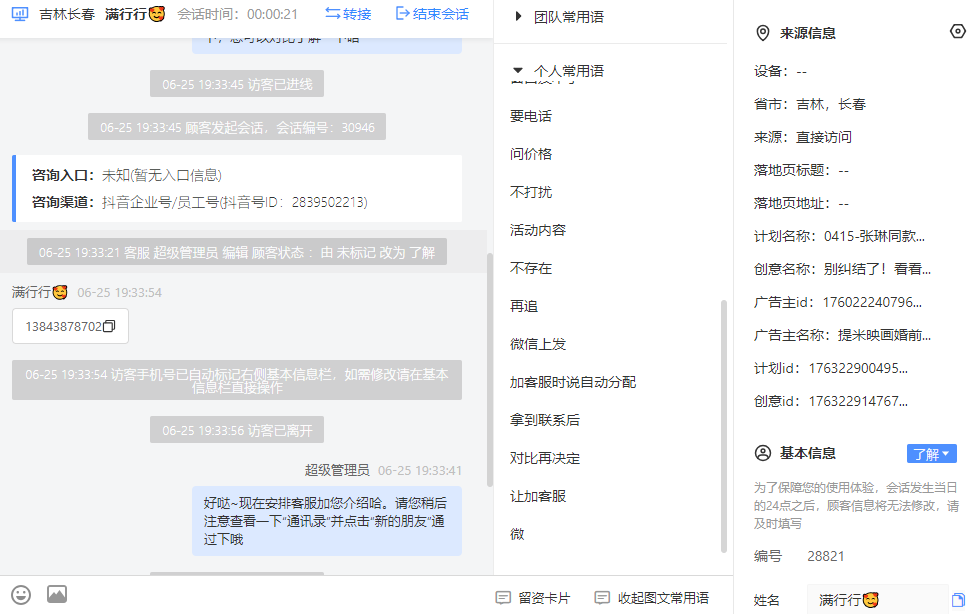Click the 计划名称 0415-张琳同款 row
The width and height of the screenshot is (970, 614).
[x=839, y=236]
